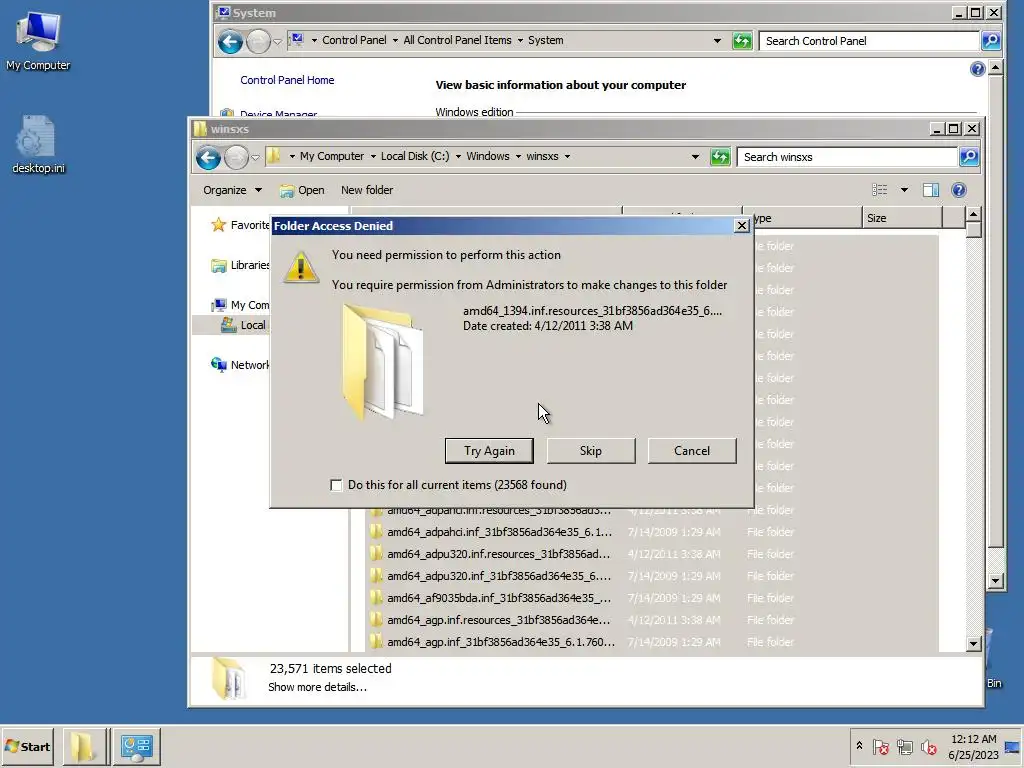Click the Search winsxs field
Screen dimensions: 1024x768
(847, 157)
